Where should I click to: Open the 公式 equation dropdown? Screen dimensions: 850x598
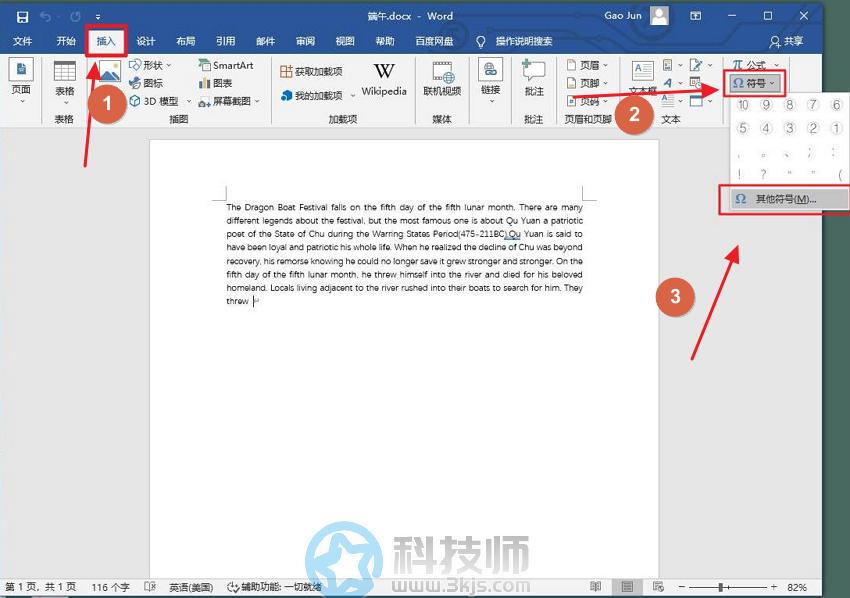coord(756,65)
